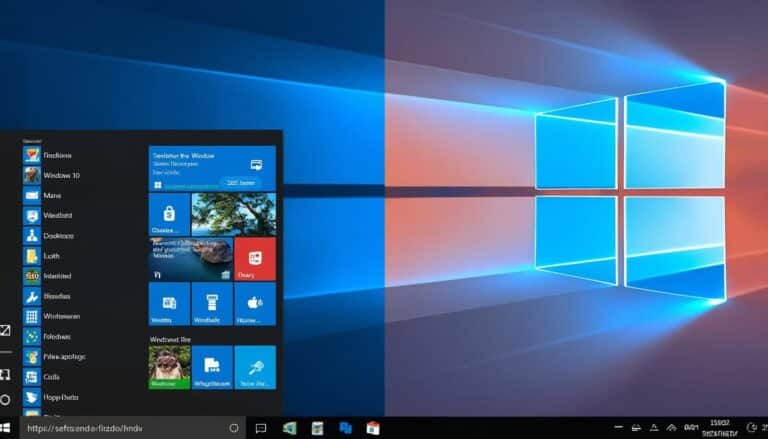Open the "Windoswen" grid icon app
The width and height of the screenshot is (768, 439).
(52, 316)
